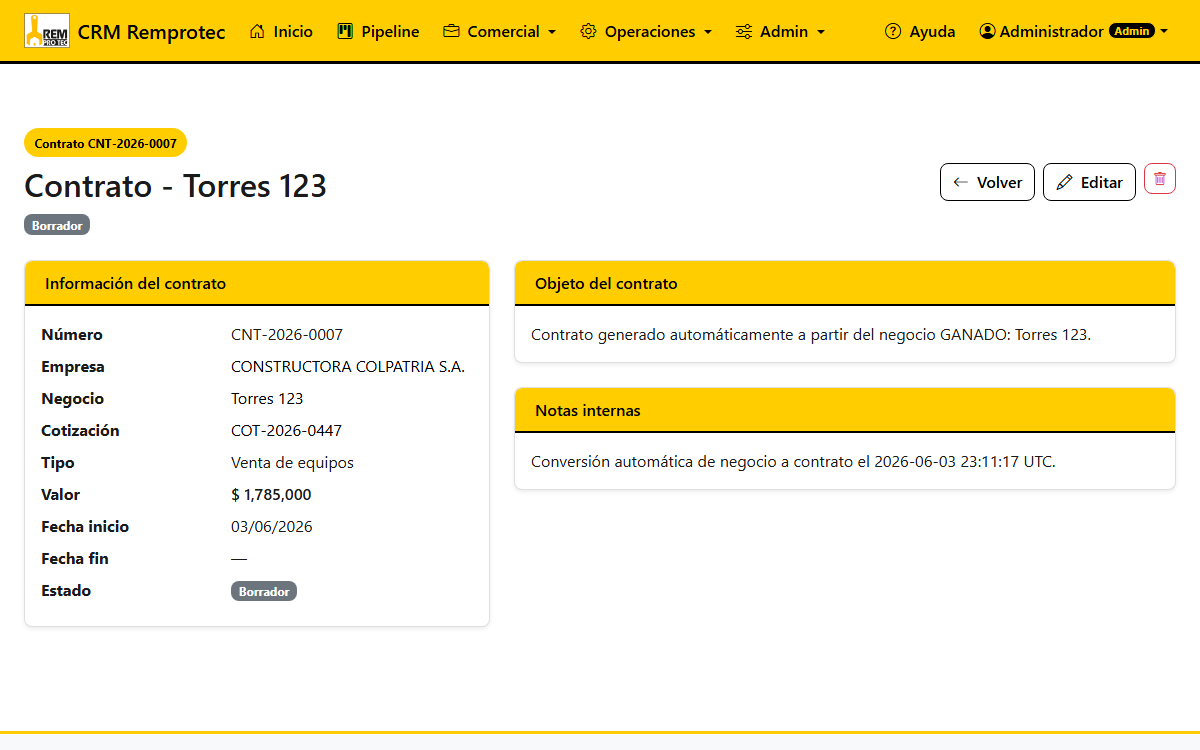Open the Administrador account dropdown caret

1164,32
